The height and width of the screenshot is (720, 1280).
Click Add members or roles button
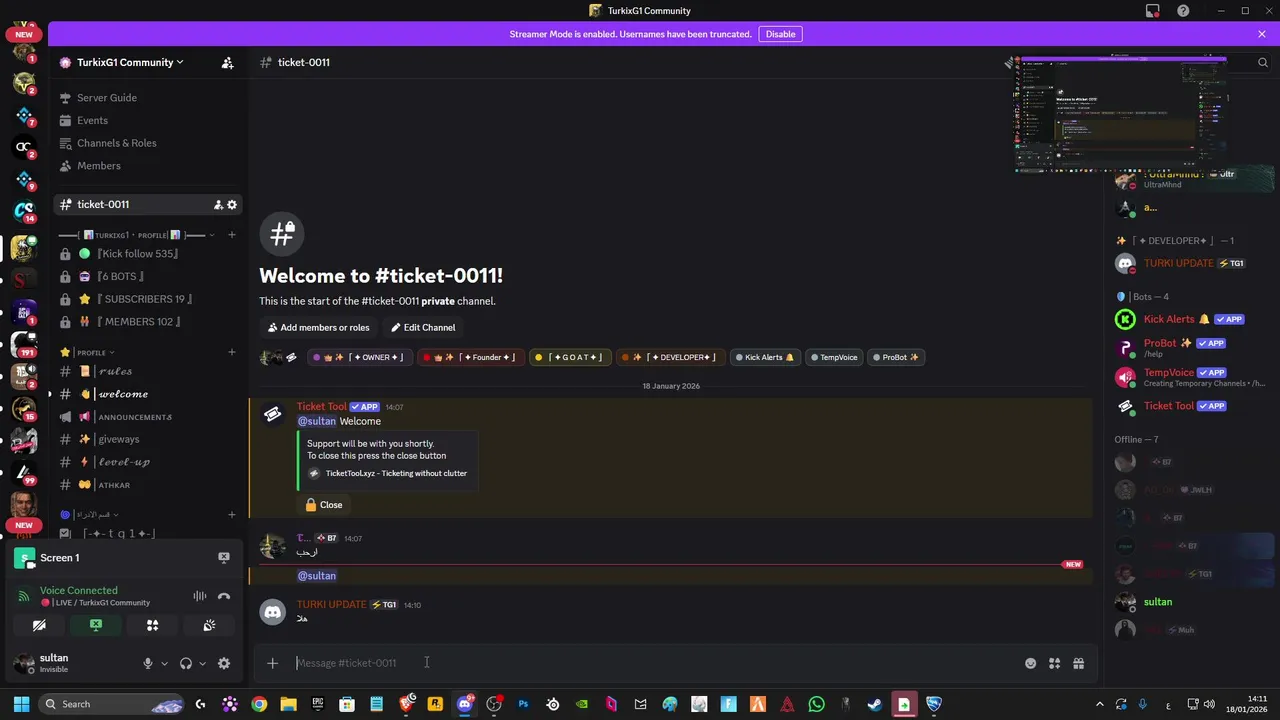318,327
